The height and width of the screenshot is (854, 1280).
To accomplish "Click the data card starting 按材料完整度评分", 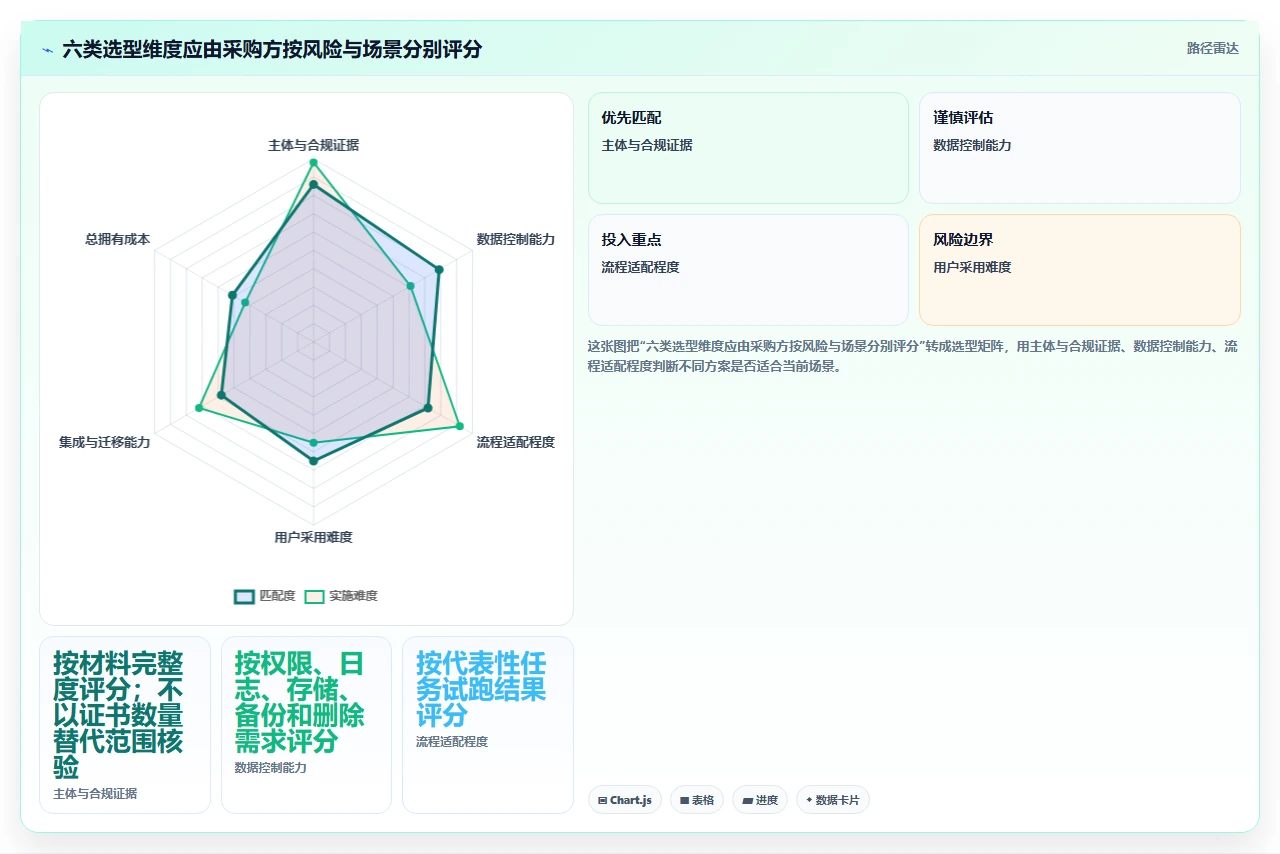I will point(125,725).
